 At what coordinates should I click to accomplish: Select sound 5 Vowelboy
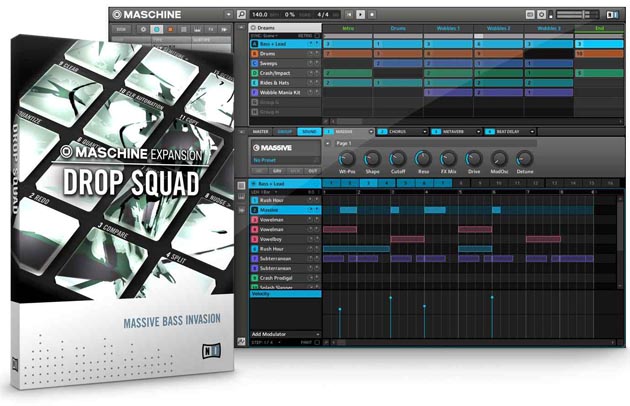(x=285, y=239)
